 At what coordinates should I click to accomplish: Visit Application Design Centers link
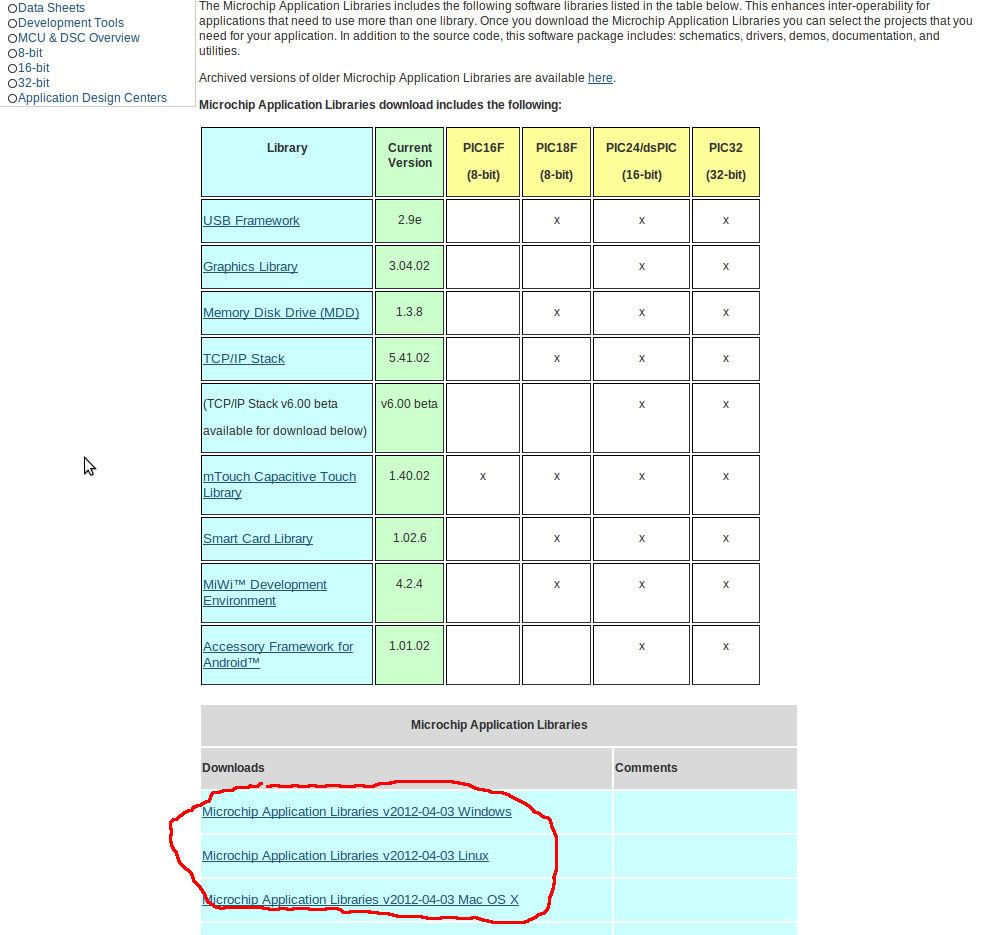point(92,98)
